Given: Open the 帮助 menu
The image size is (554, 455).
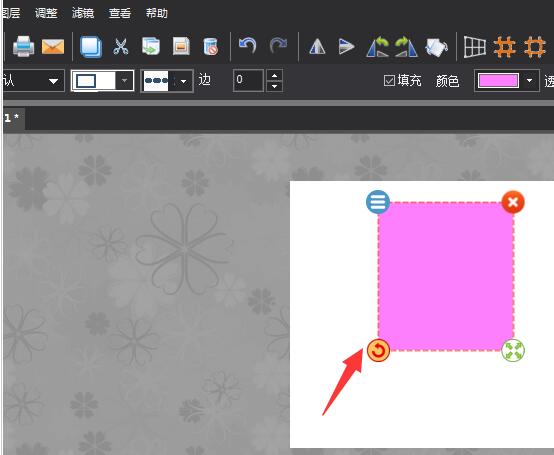Looking at the screenshot, I should click(x=157, y=13).
